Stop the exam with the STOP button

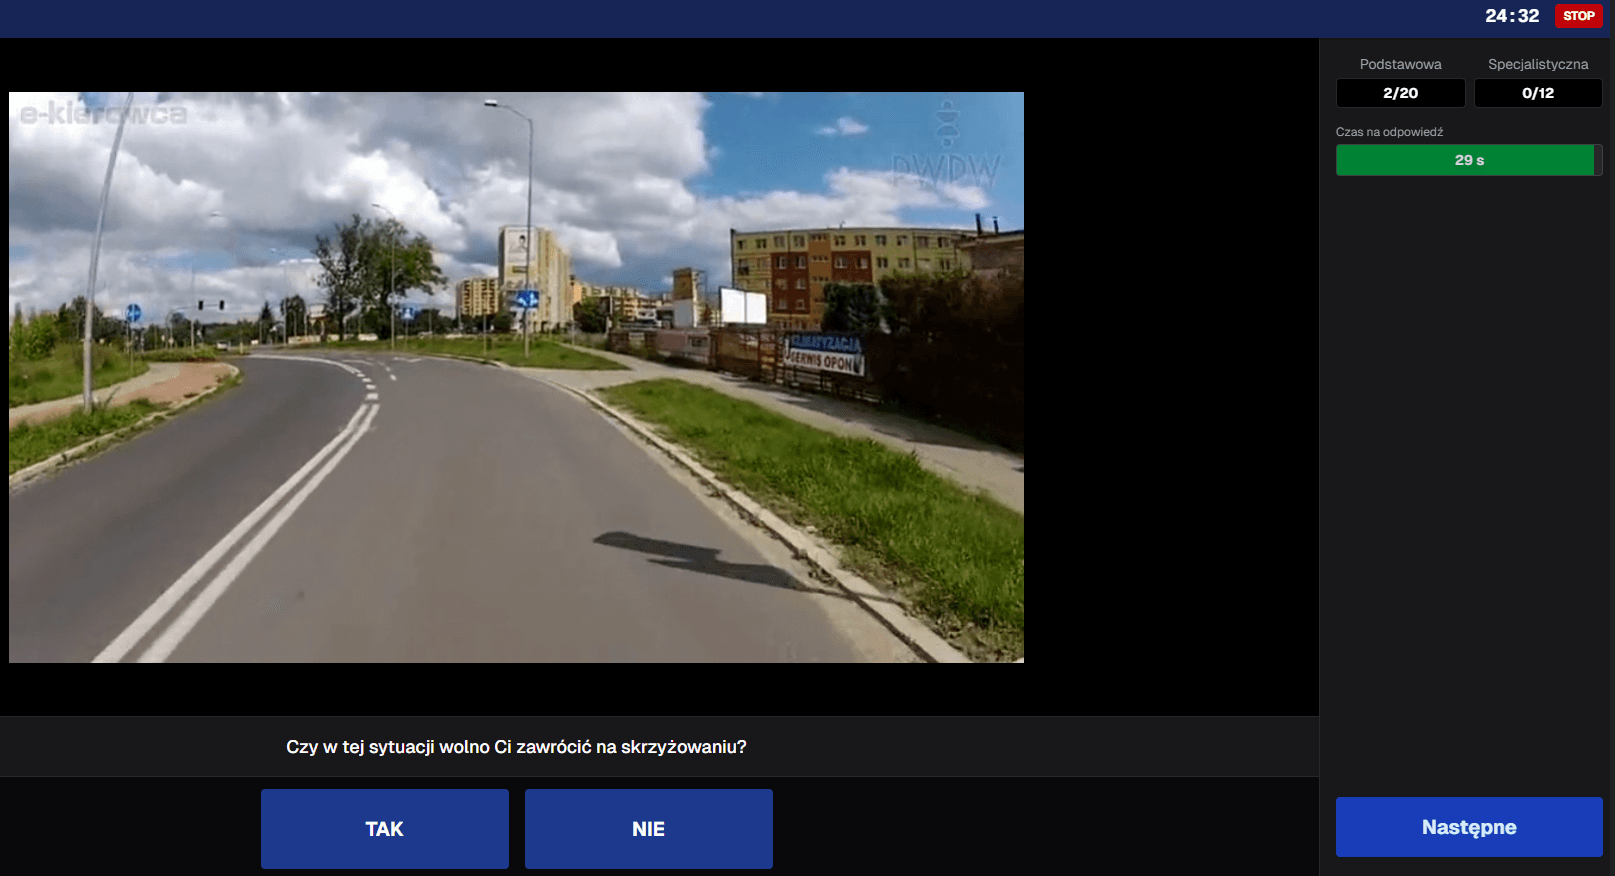1579,16
